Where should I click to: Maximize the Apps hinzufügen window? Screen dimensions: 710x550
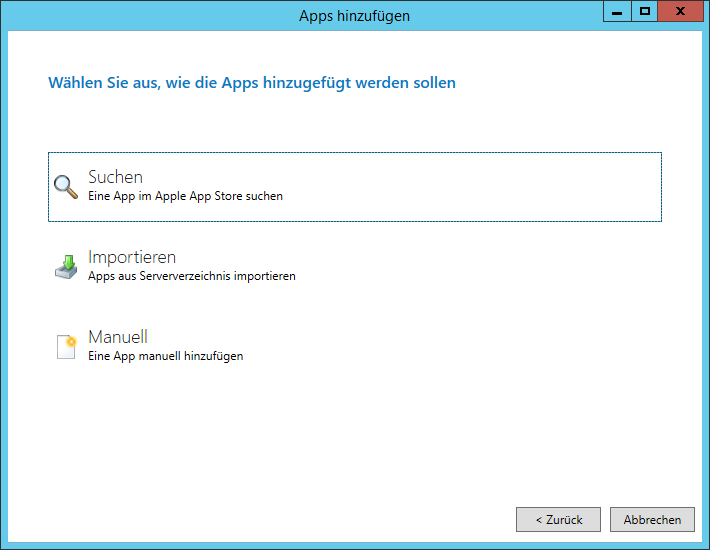click(645, 11)
